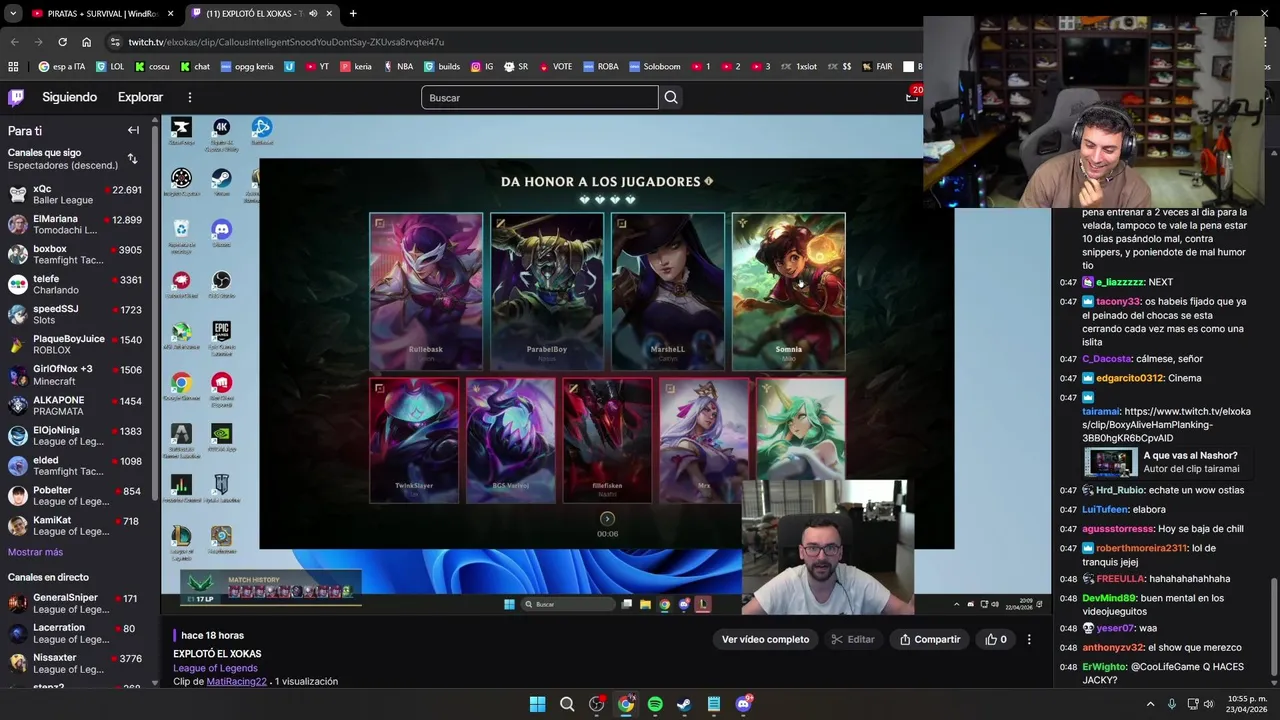This screenshot has height=720, width=1280.
Task: Open the tairamai clip link in chat
Action: point(1166,424)
